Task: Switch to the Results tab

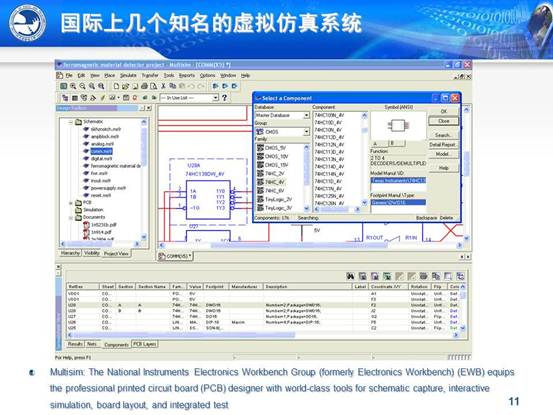Action: pos(75,344)
